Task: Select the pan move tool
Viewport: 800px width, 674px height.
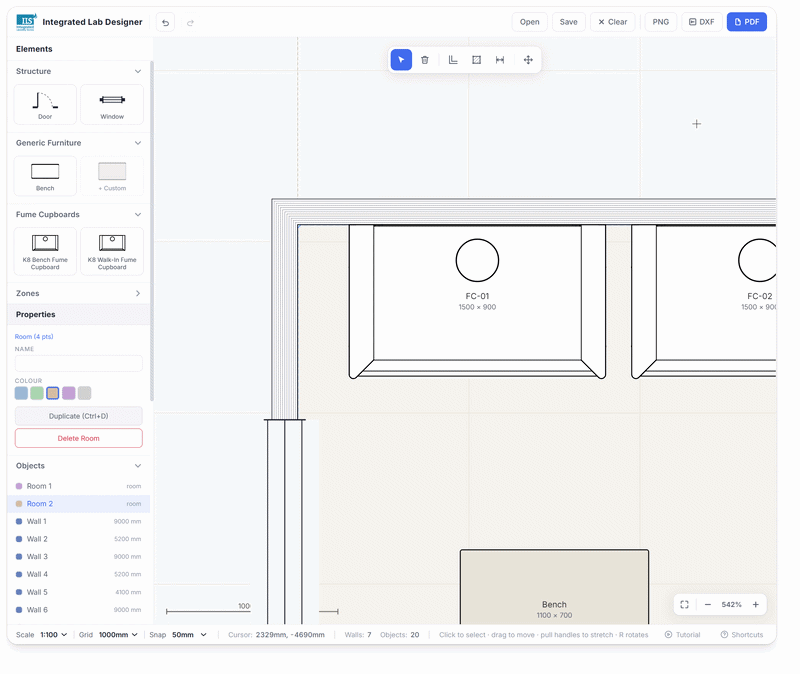Action: (528, 60)
